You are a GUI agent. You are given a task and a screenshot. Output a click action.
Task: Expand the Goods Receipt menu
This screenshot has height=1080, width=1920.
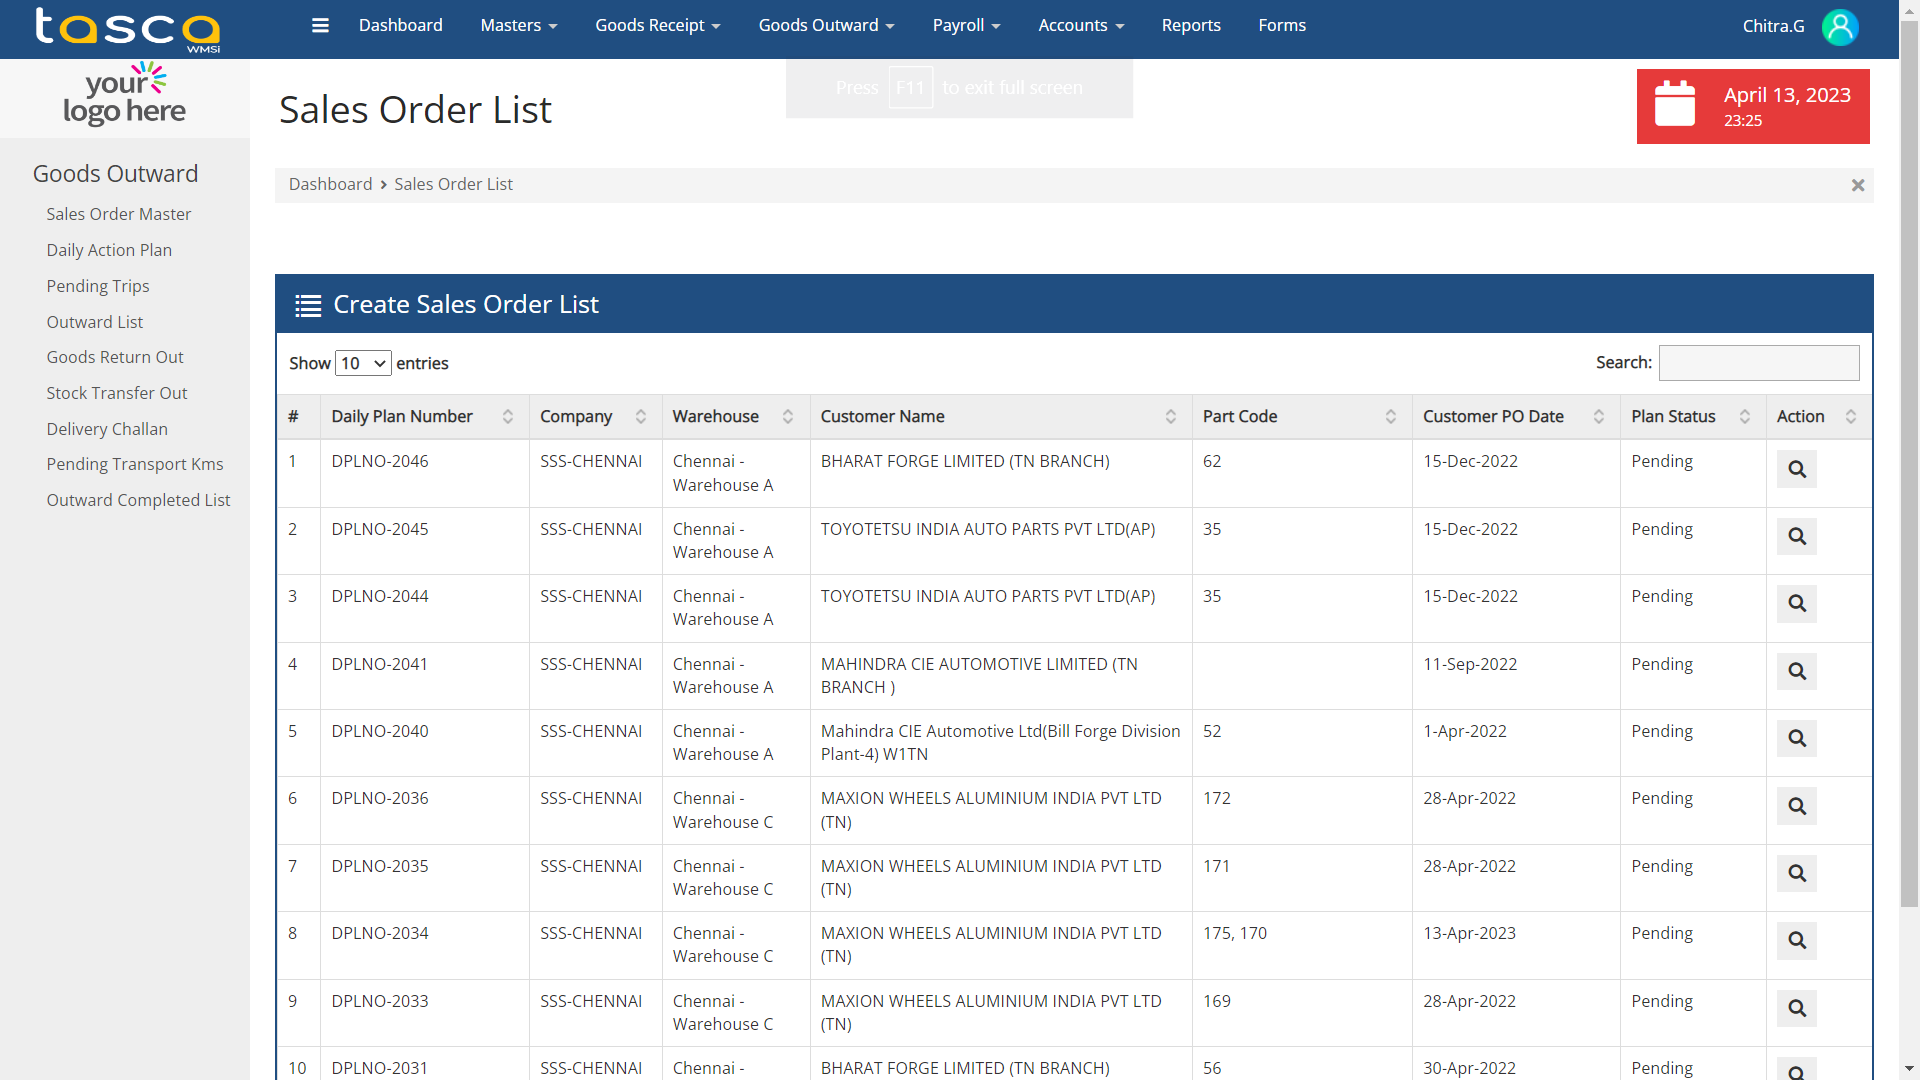[658, 26]
